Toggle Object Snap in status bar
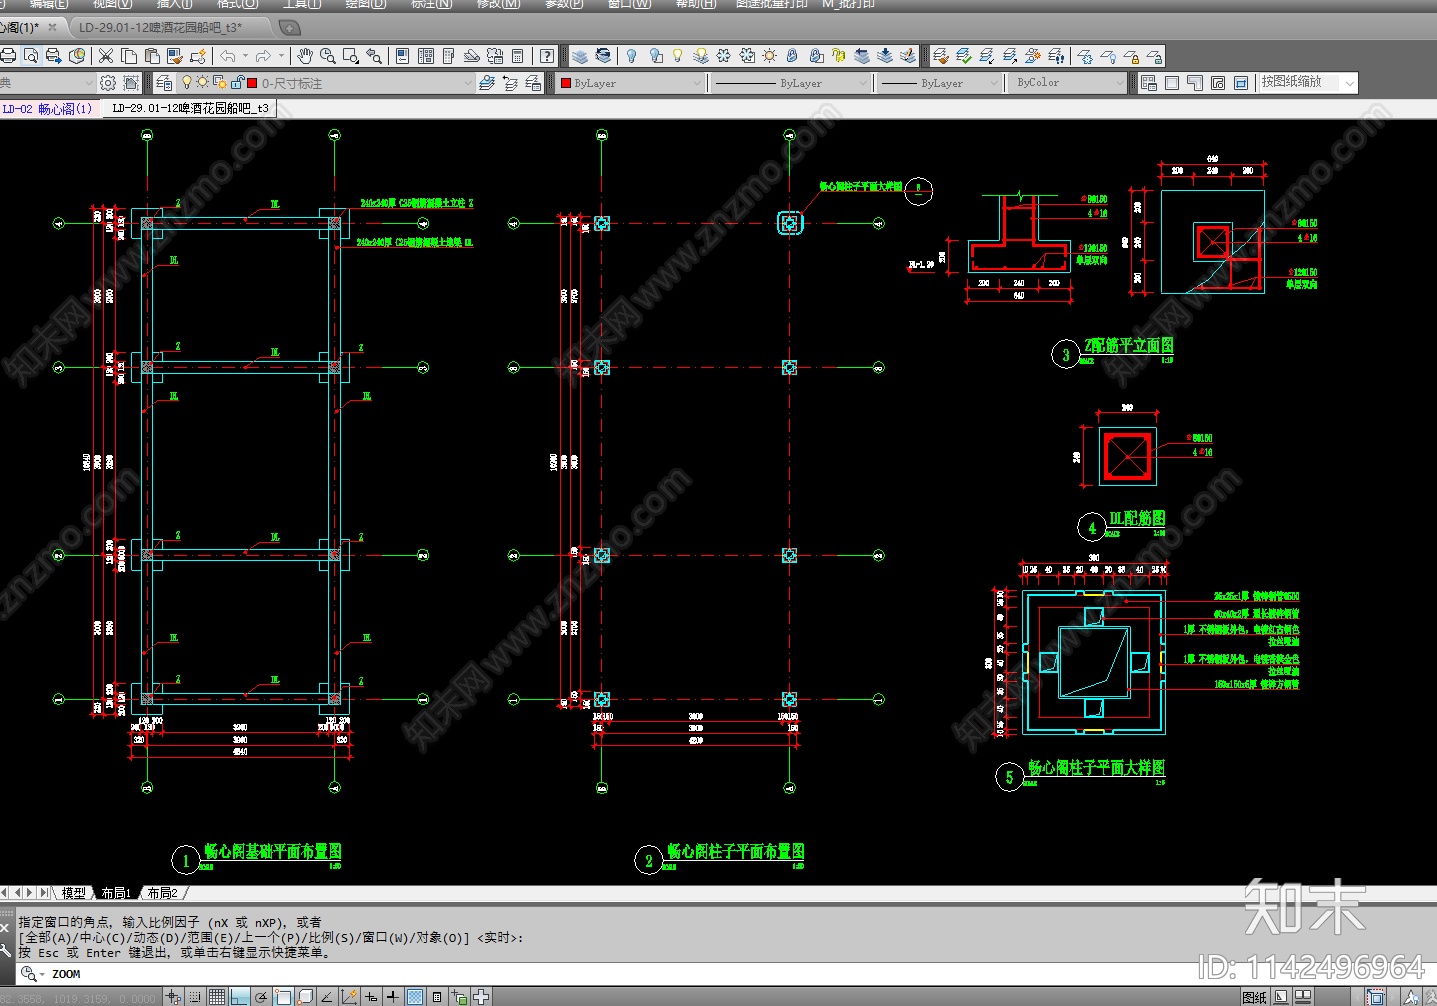 [x=283, y=997]
